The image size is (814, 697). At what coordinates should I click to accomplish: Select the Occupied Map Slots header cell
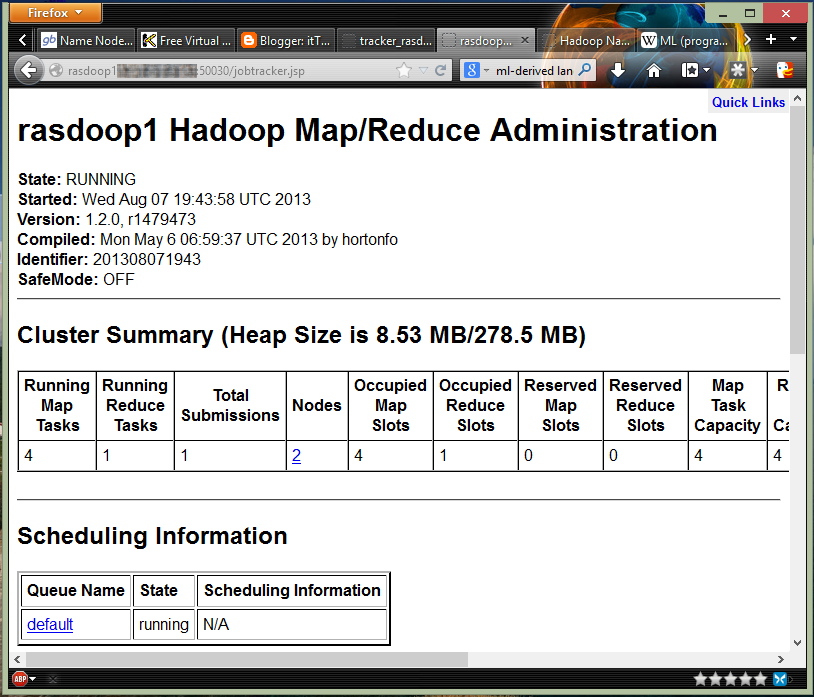[x=390, y=405]
